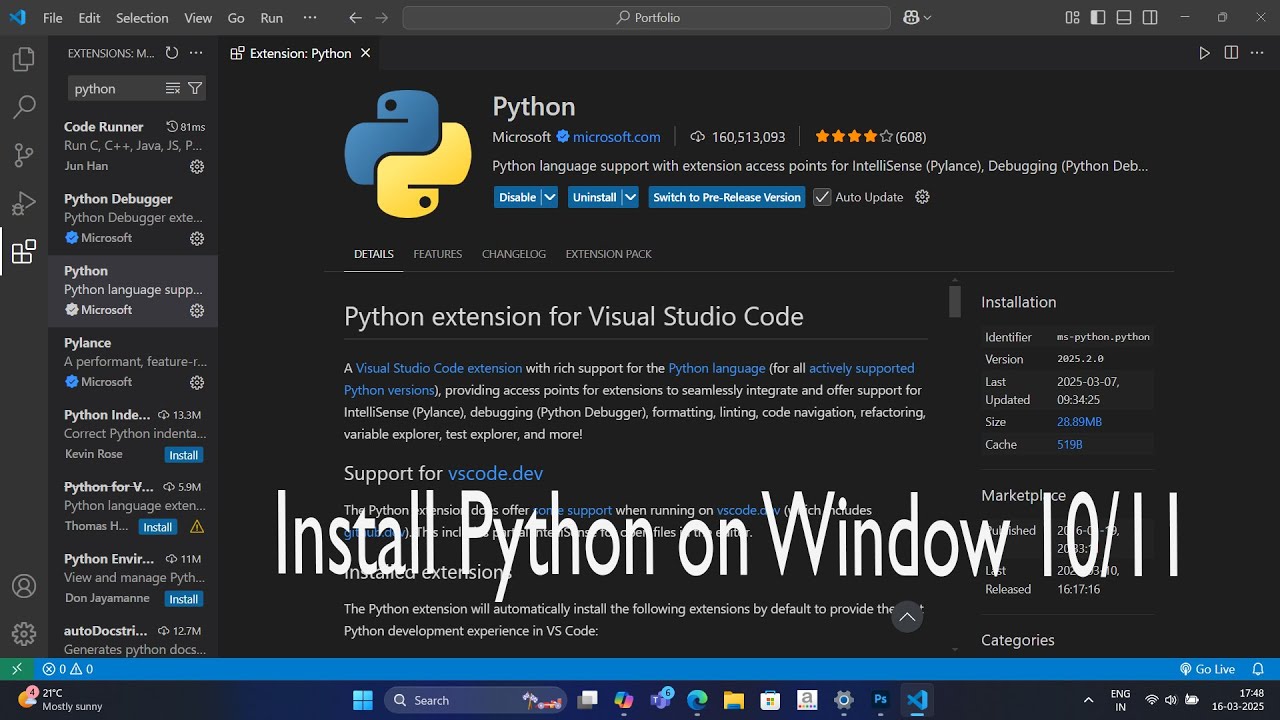Screen dimensions: 1280x720
Task: Open extensions view more actions menu
Action: point(196,53)
